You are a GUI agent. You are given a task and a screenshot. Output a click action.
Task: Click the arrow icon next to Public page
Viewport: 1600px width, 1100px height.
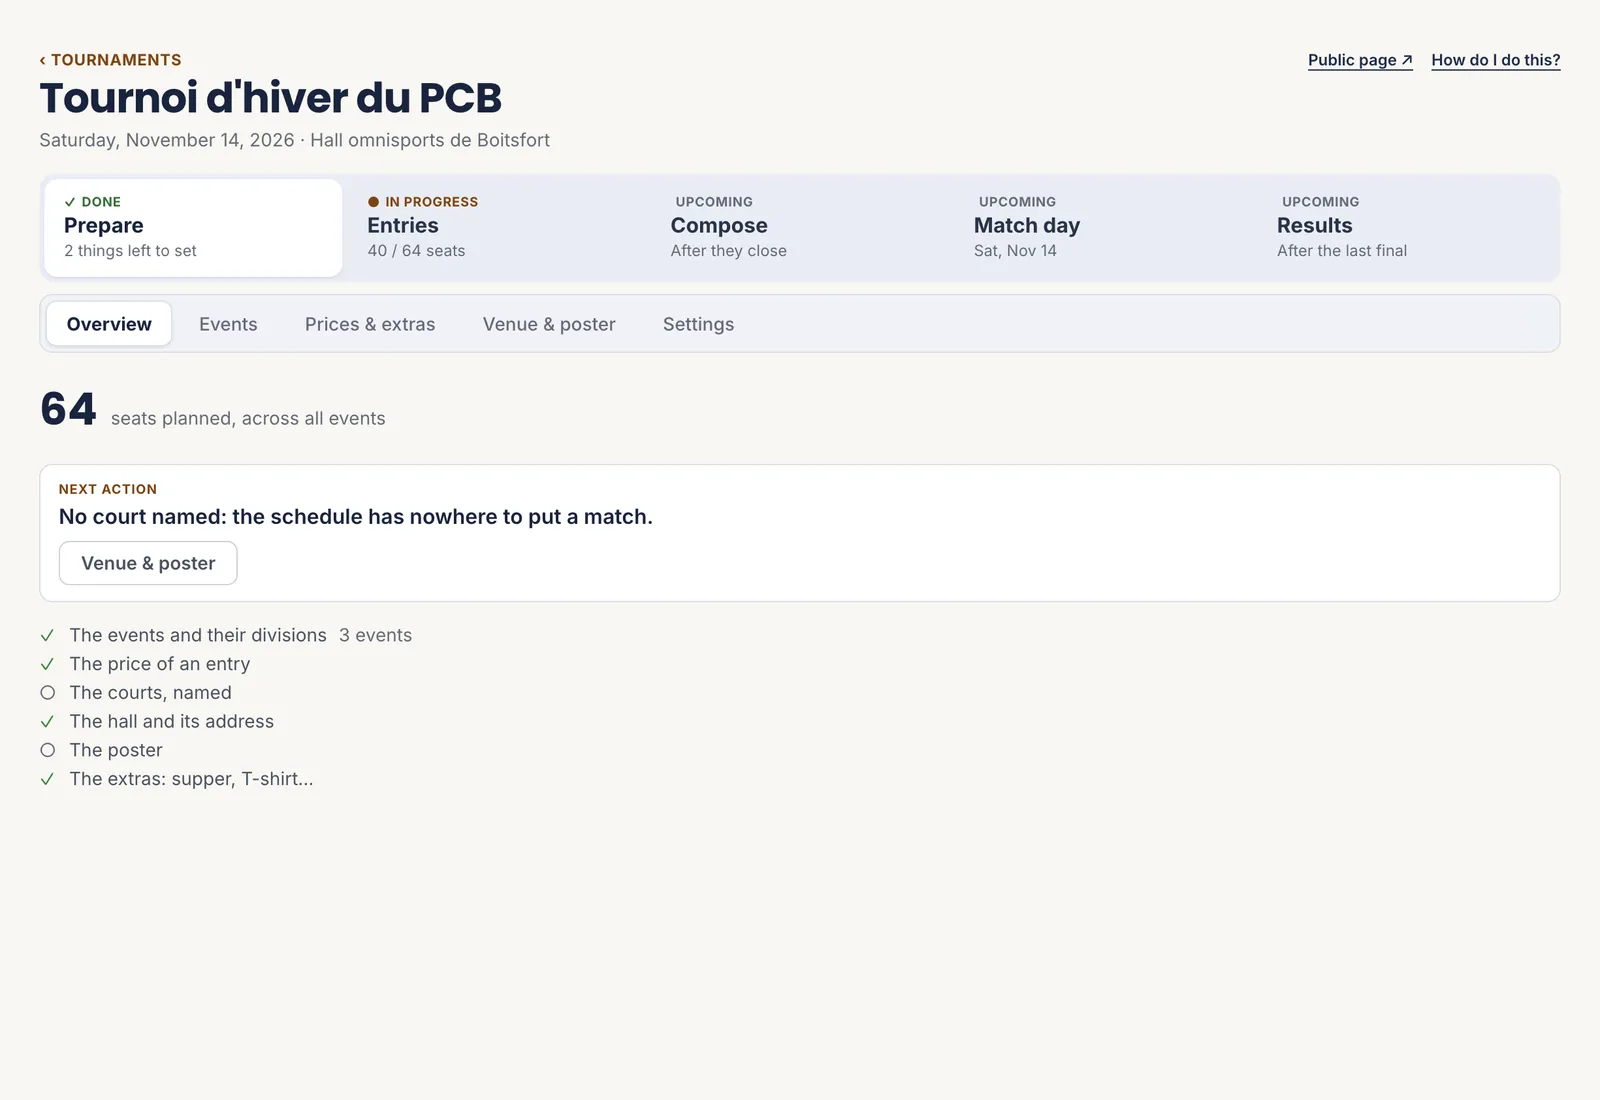1406,60
